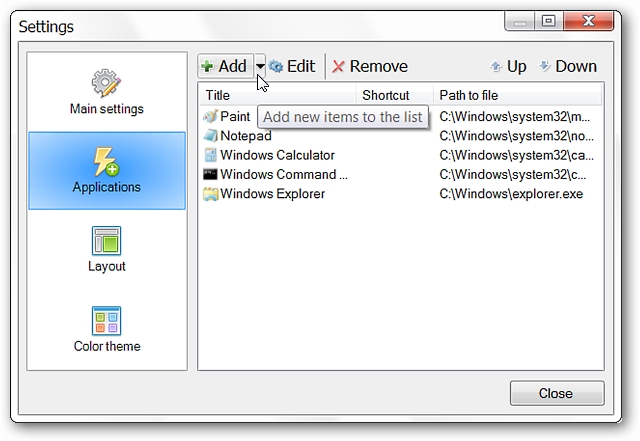
Task: Select the Paint row icon
Action: click(x=210, y=116)
